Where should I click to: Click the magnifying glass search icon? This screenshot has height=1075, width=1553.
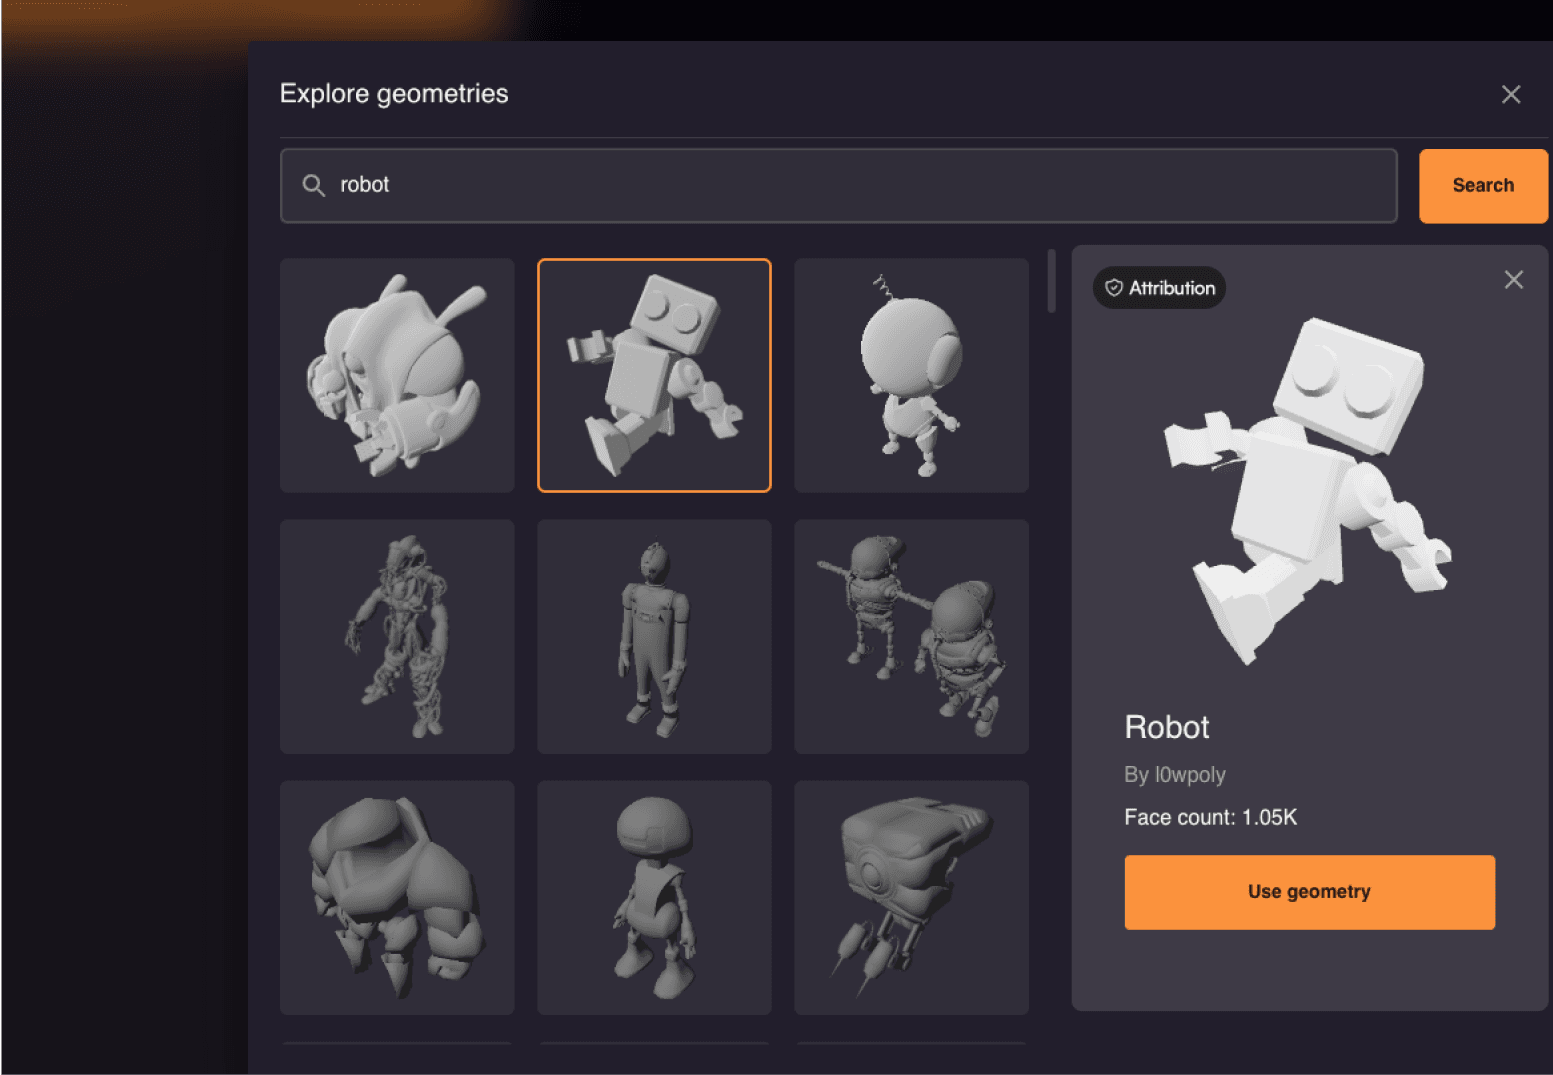click(313, 185)
